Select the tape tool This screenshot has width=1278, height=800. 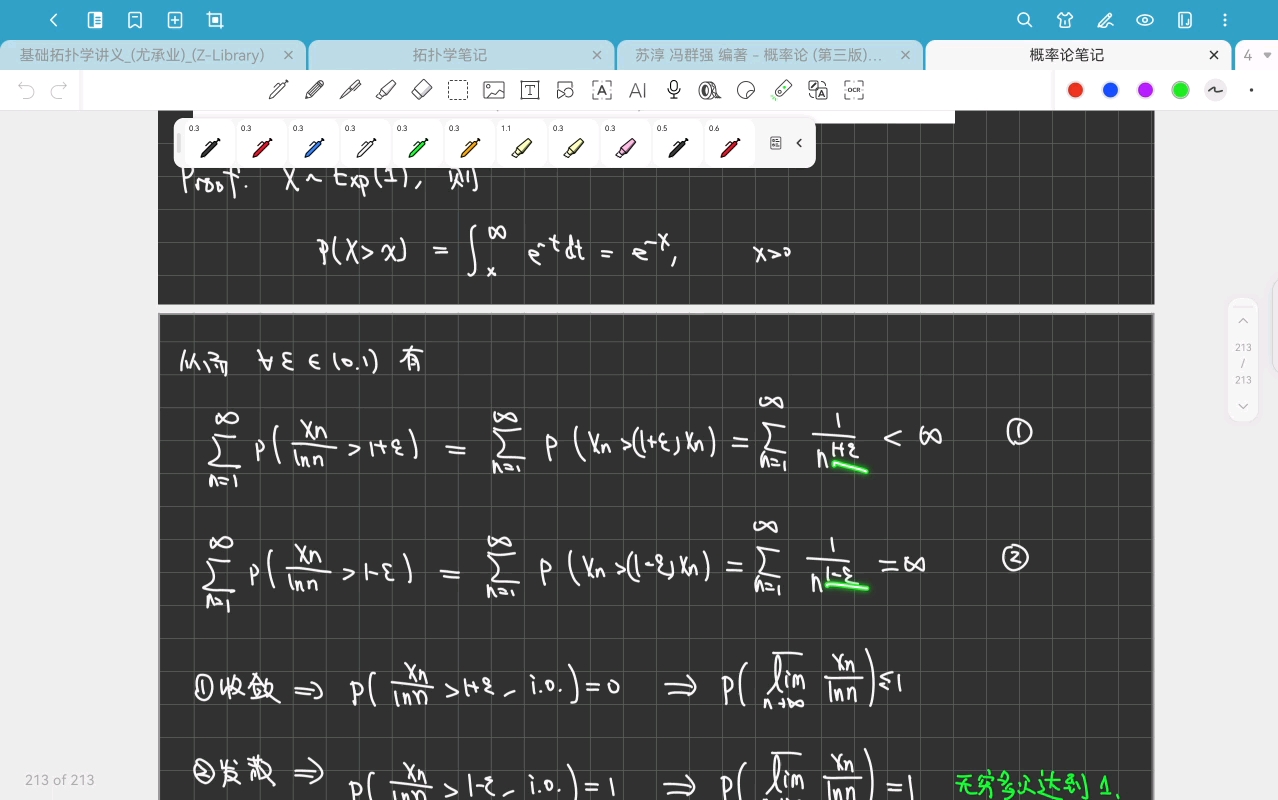710,90
